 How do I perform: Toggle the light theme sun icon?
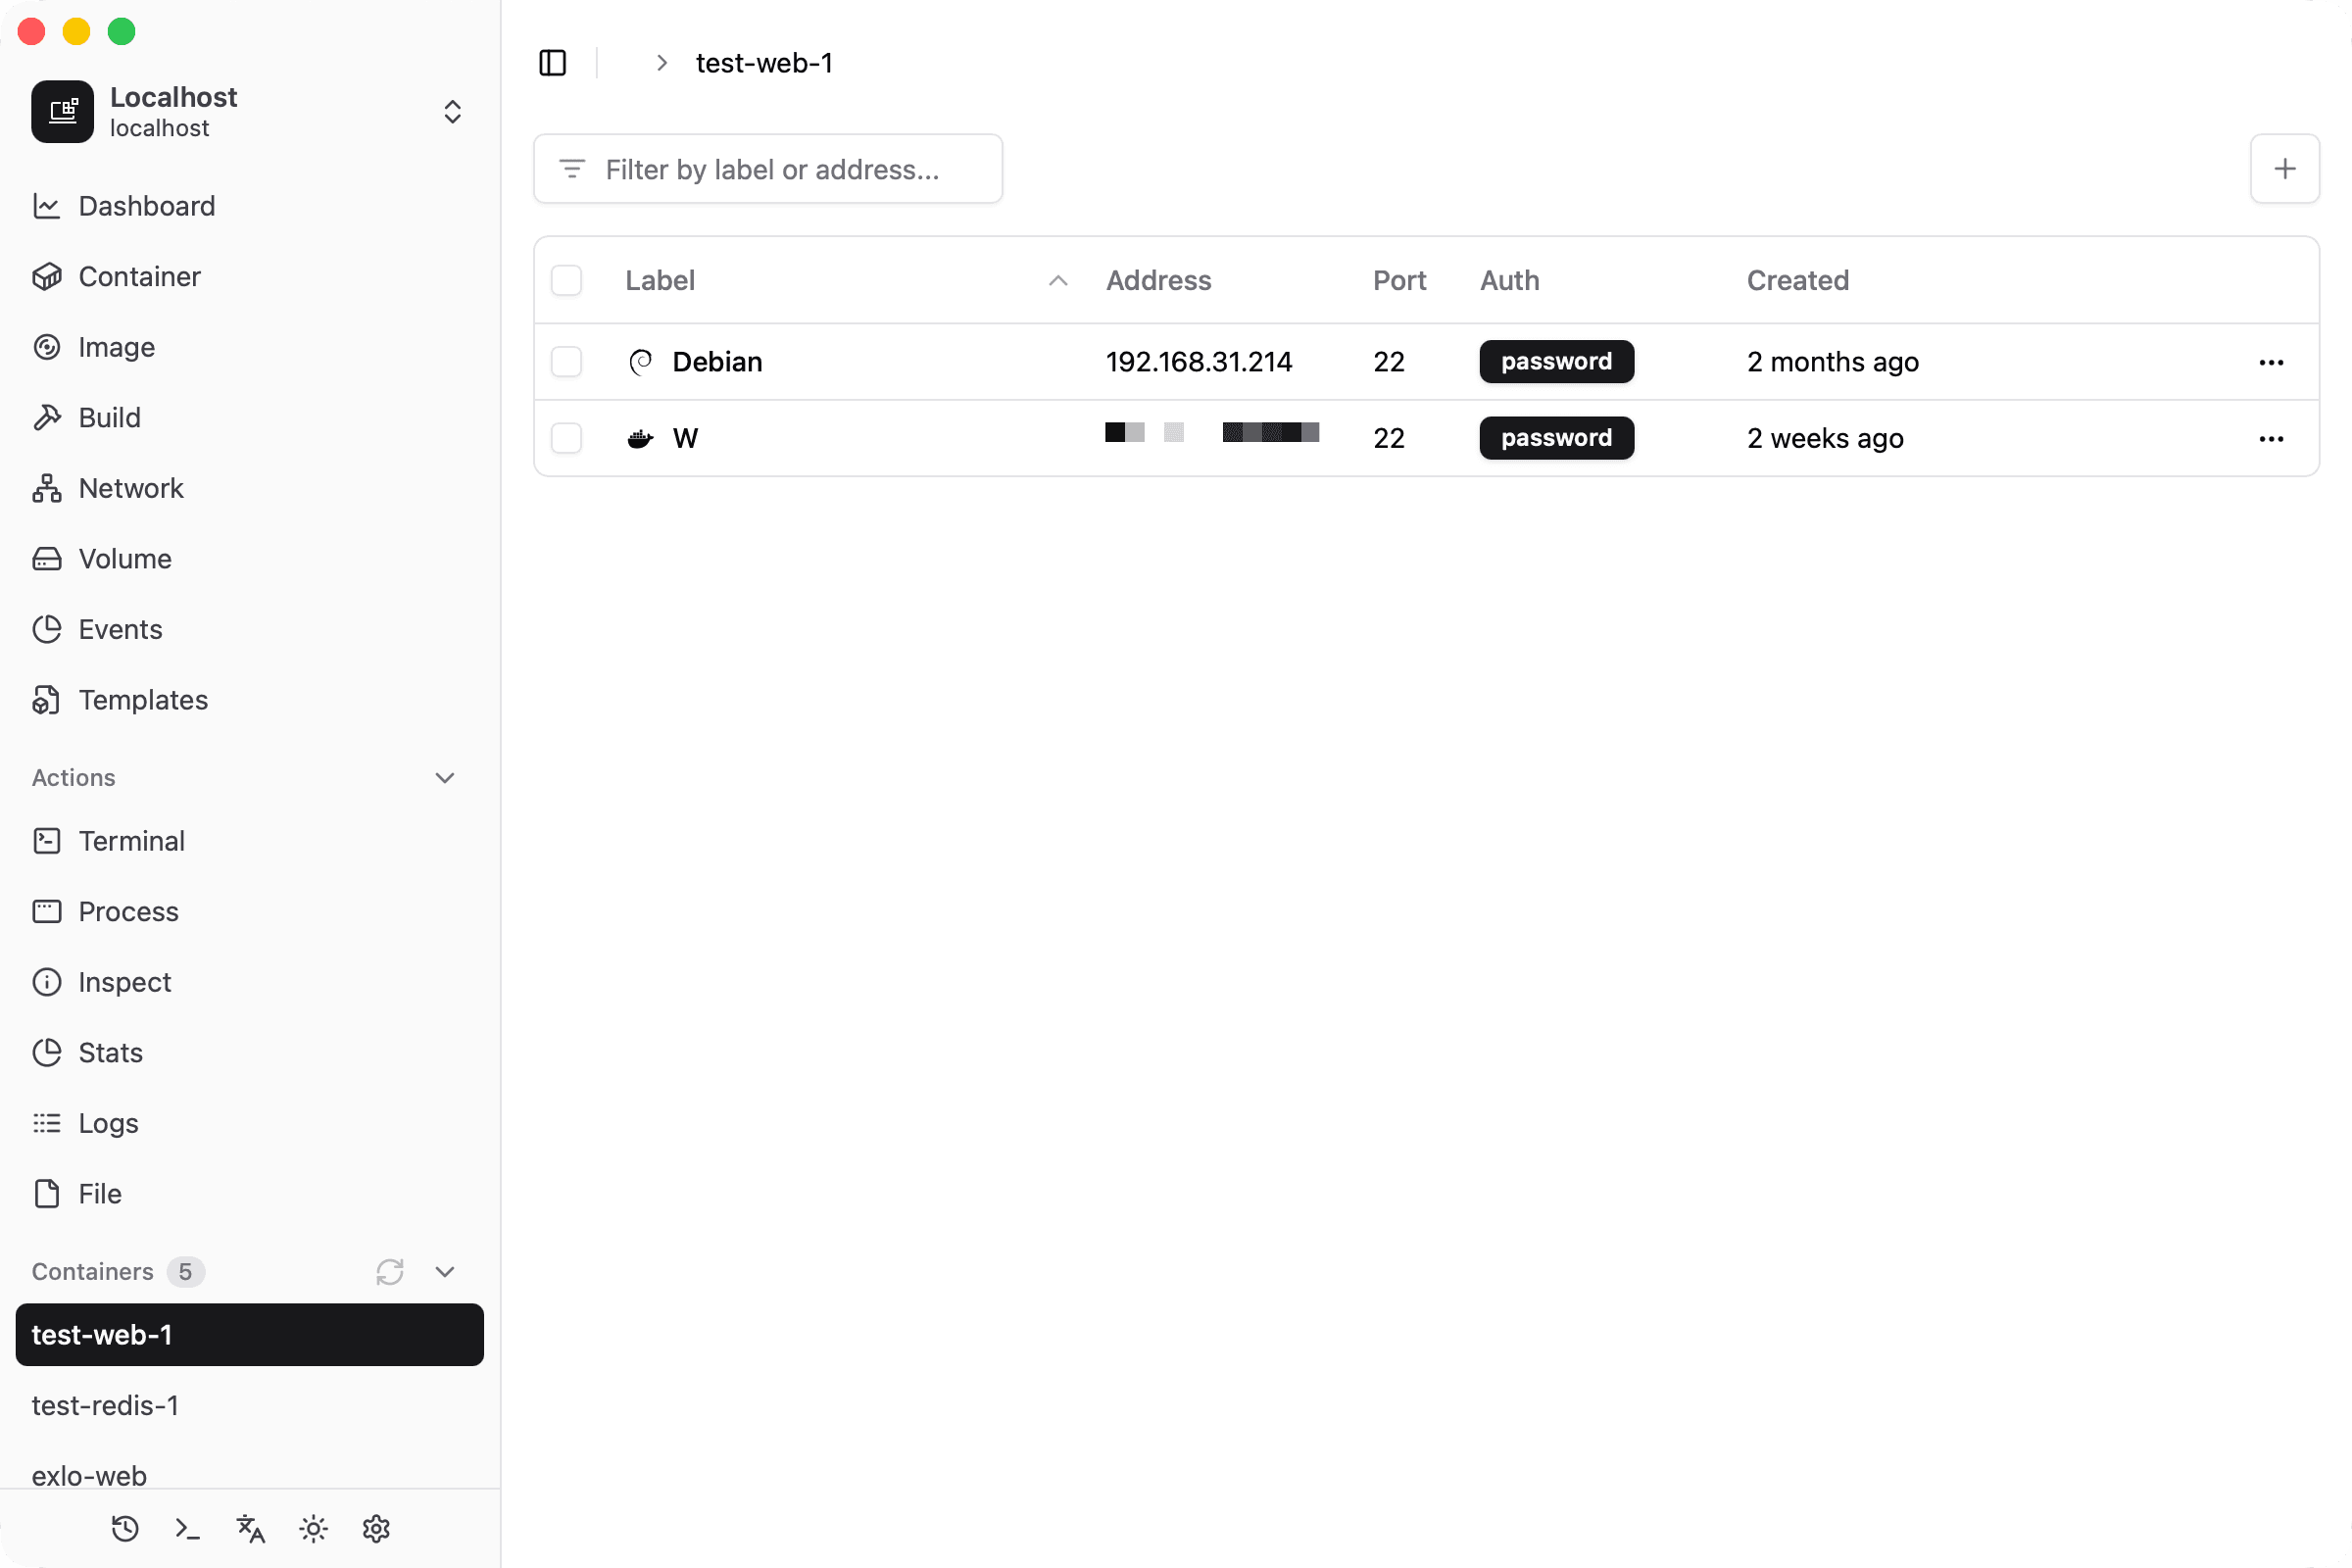pyautogui.click(x=313, y=1528)
